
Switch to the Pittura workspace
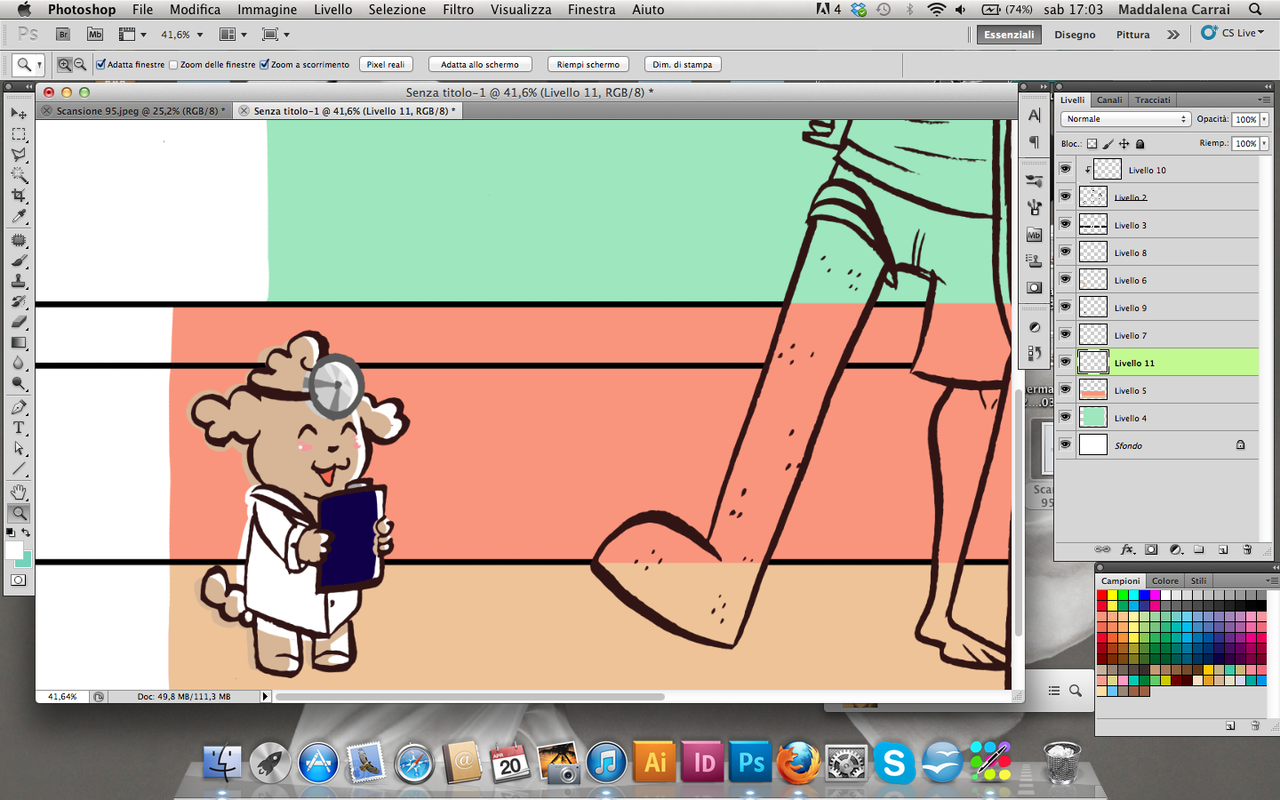[x=1133, y=34]
